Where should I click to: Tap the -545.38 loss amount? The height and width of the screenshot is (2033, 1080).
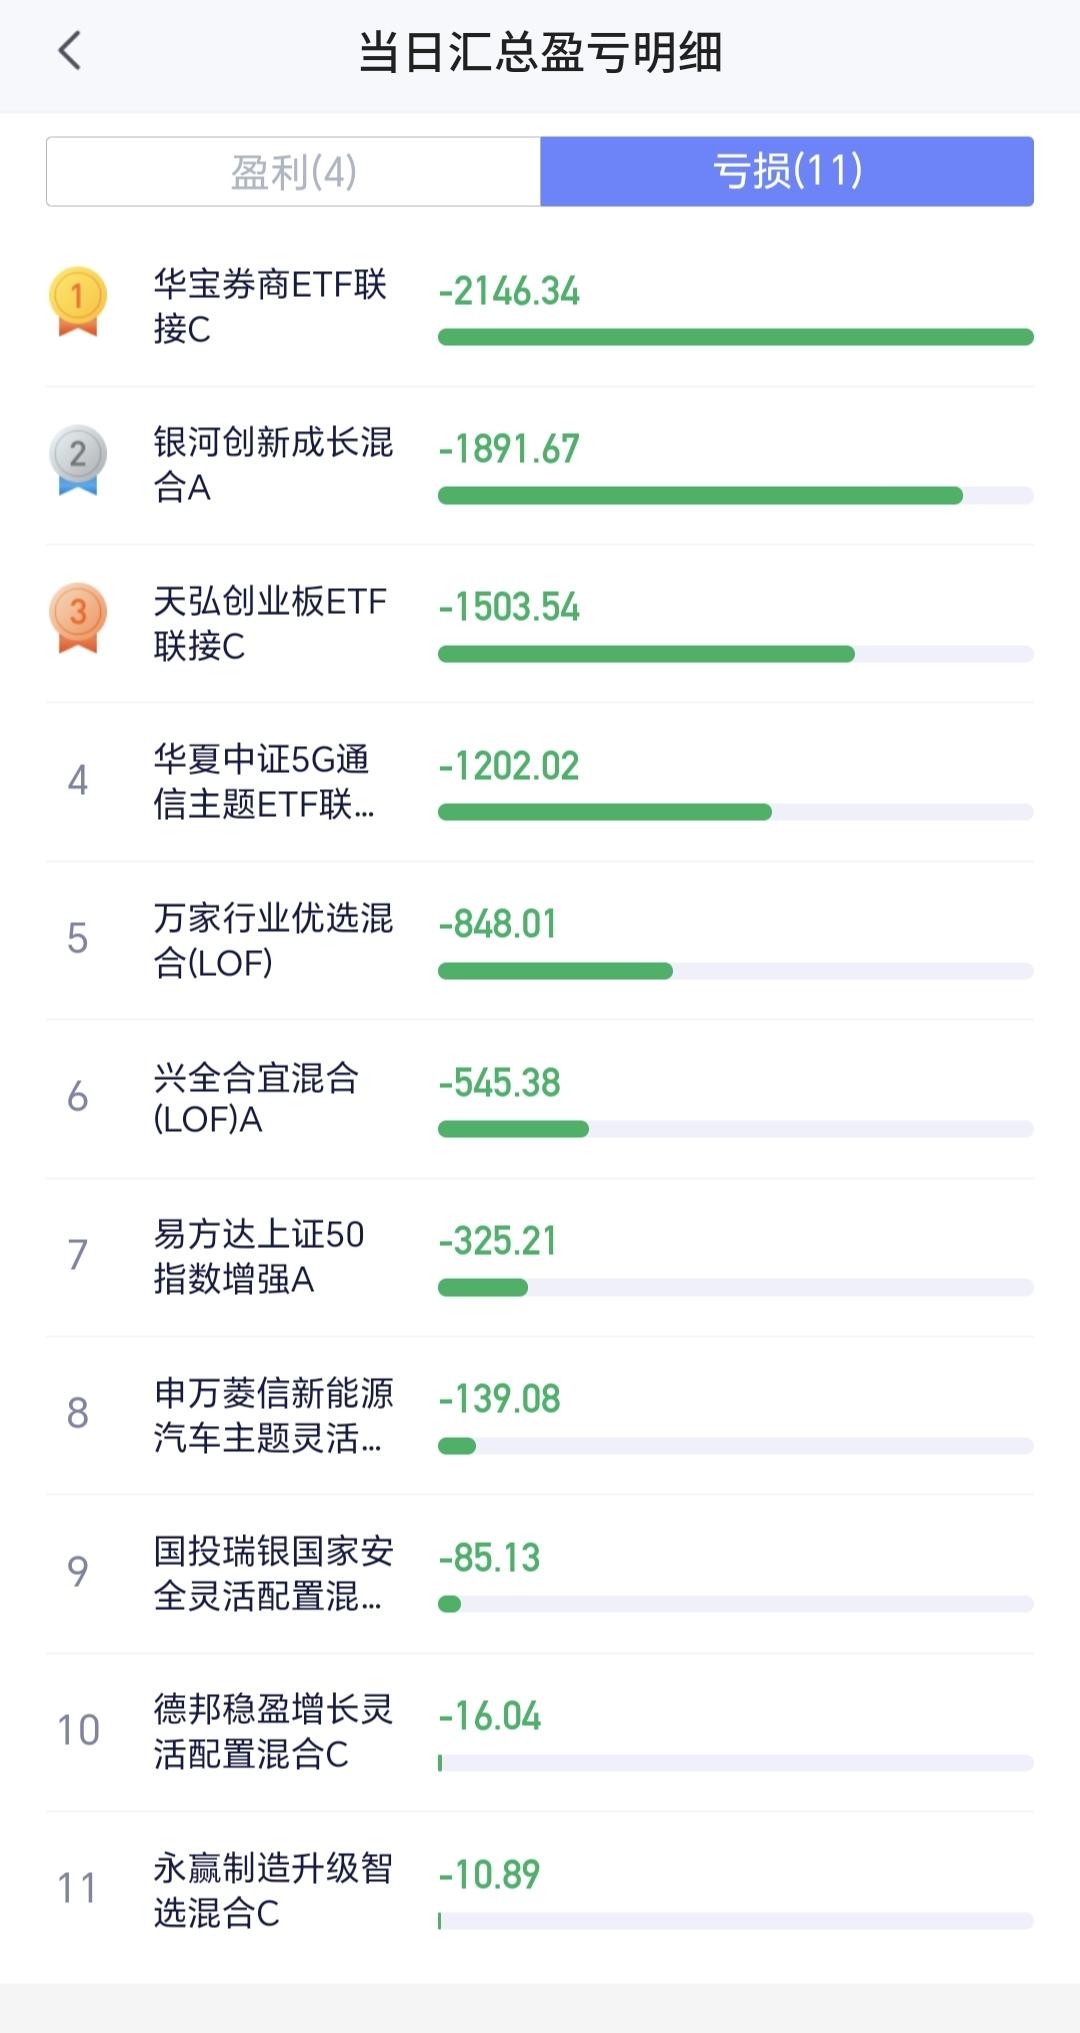(500, 1082)
